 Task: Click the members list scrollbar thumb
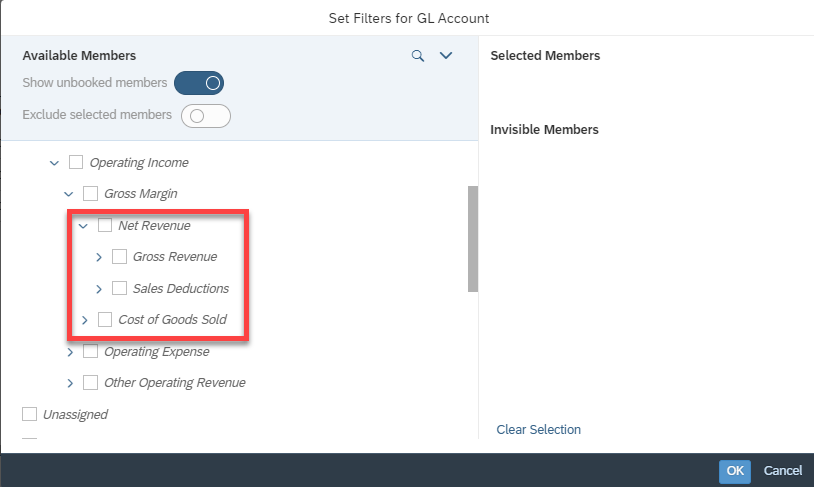point(473,239)
